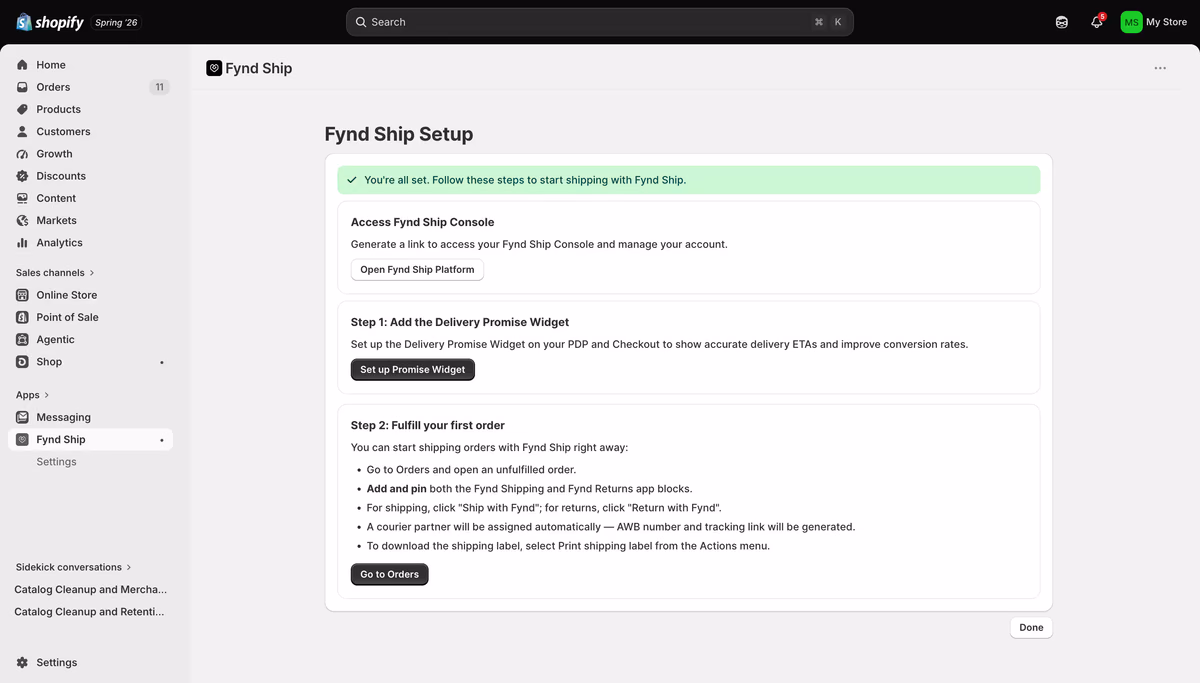
Task: Click the Shop channel icon
Action: click(x=22, y=362)
